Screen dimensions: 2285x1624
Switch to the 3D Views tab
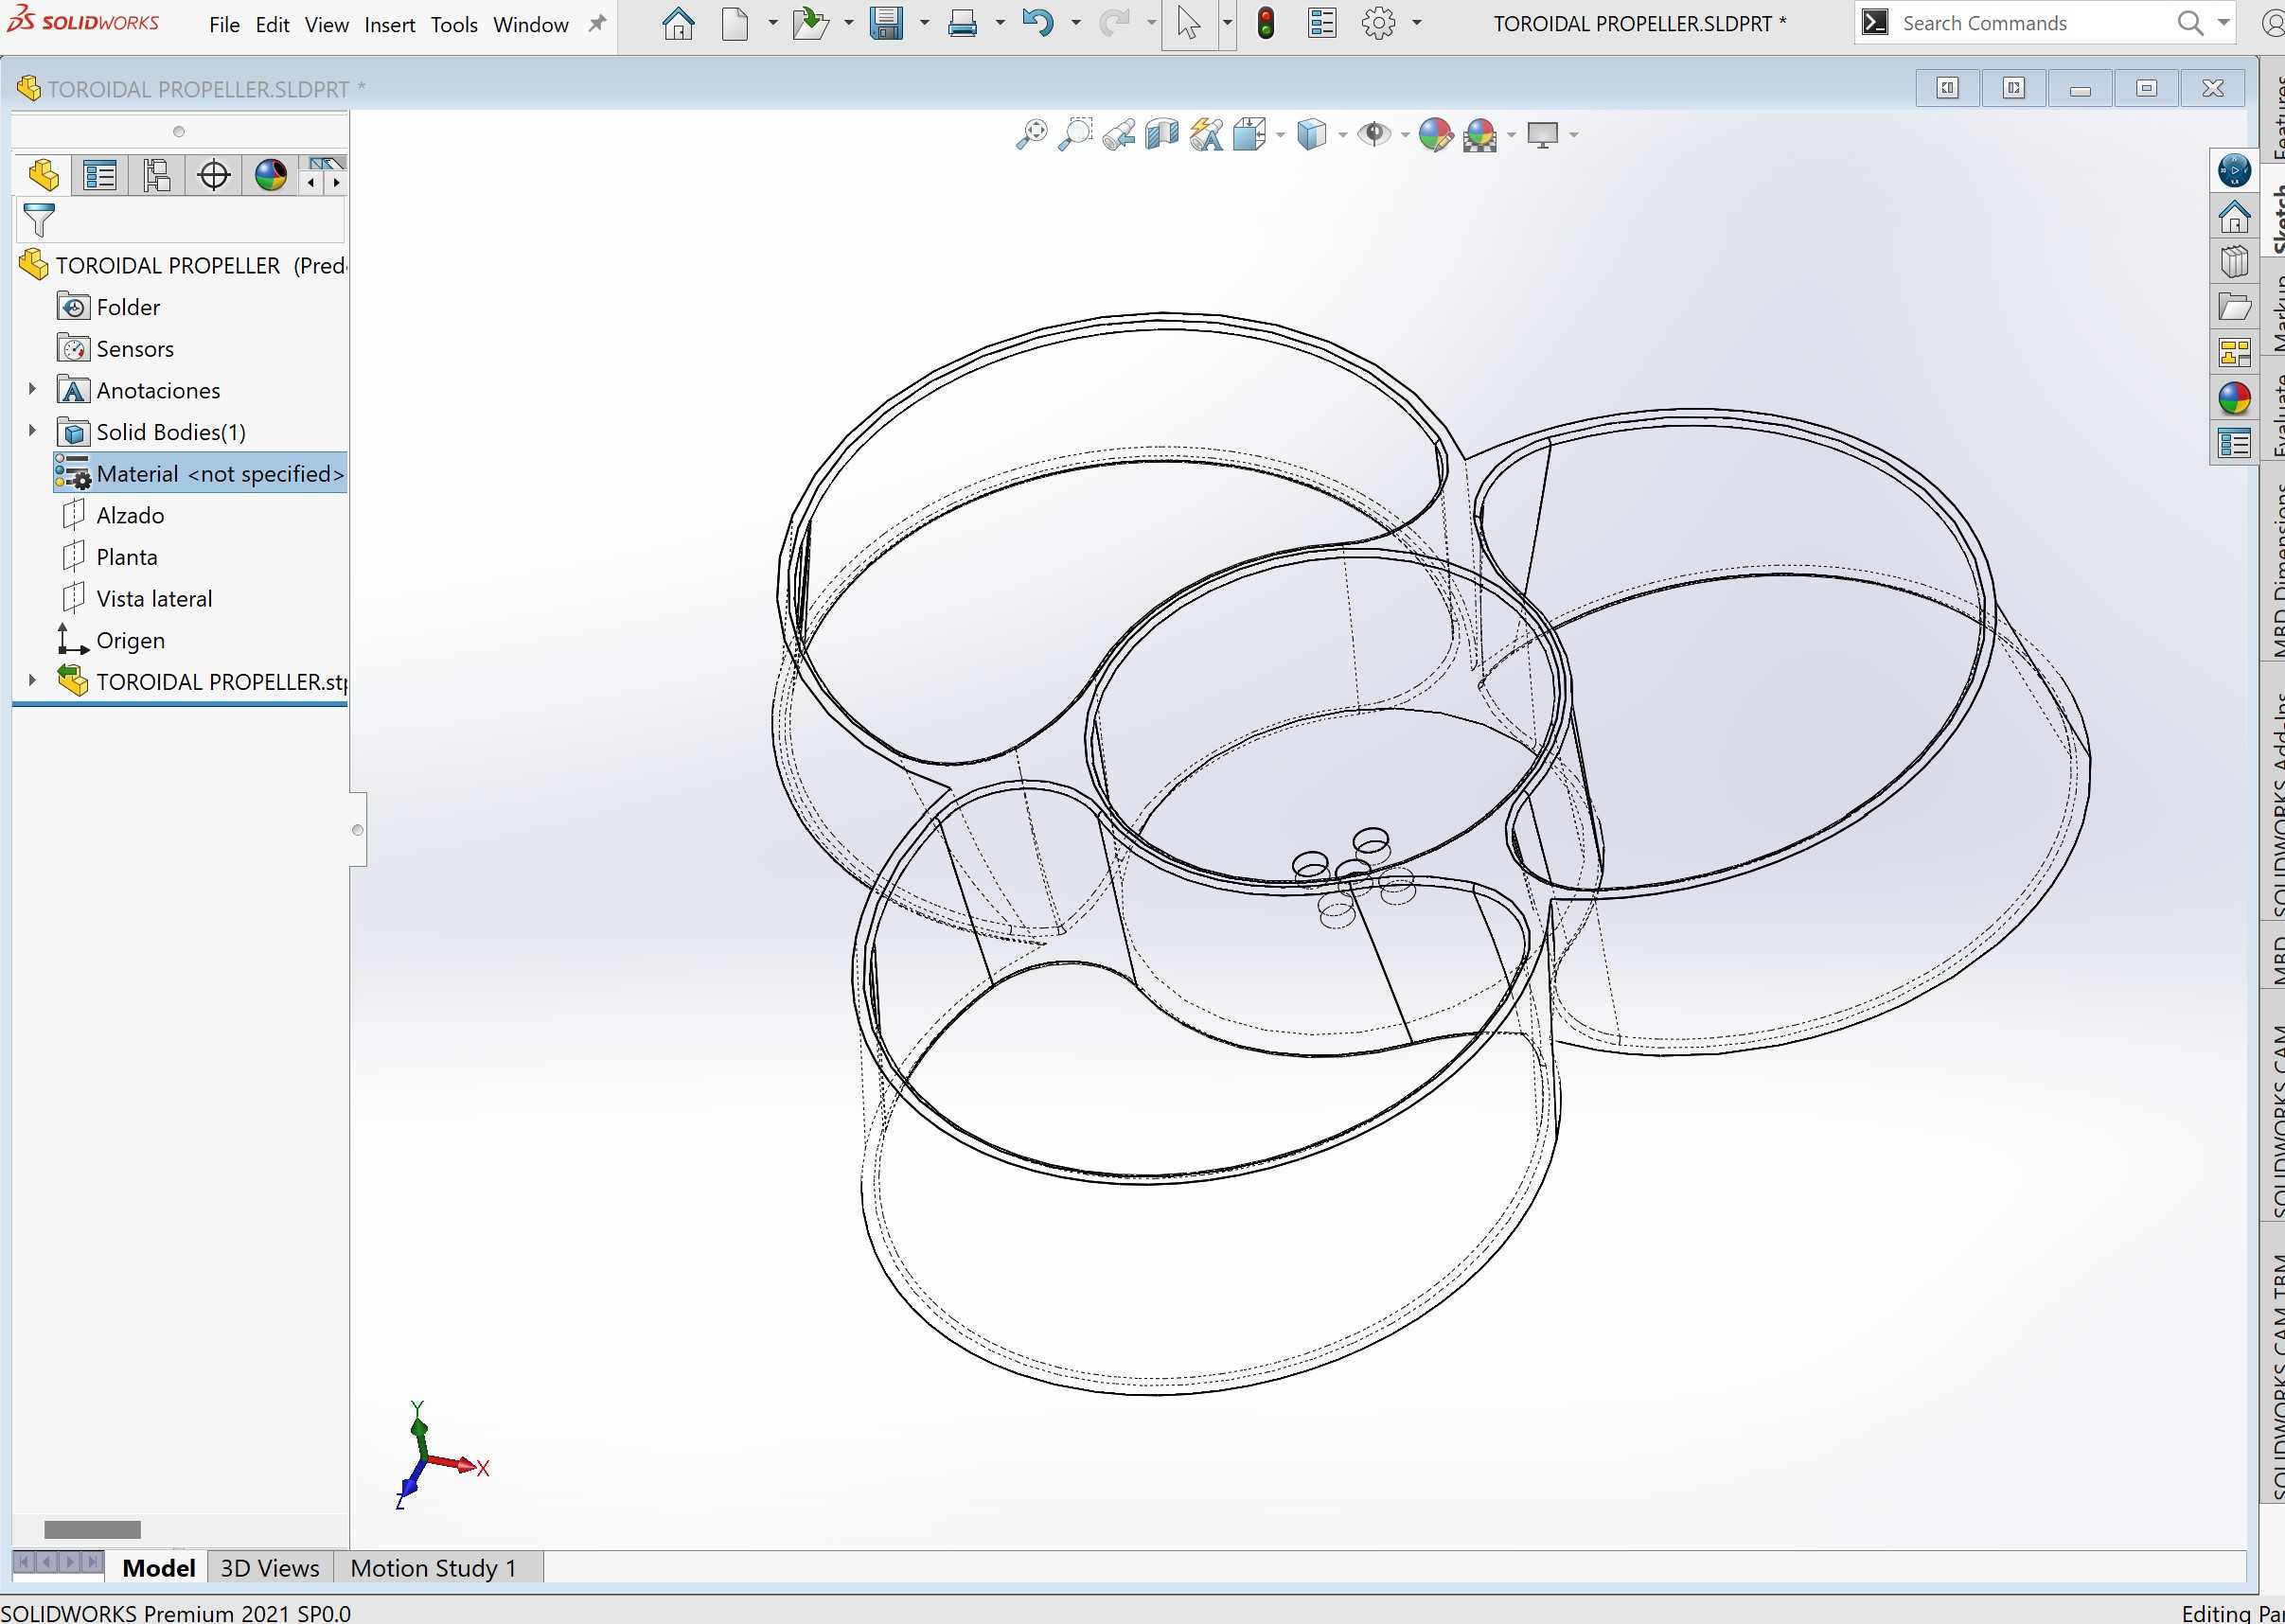(x=270, y=1568)
